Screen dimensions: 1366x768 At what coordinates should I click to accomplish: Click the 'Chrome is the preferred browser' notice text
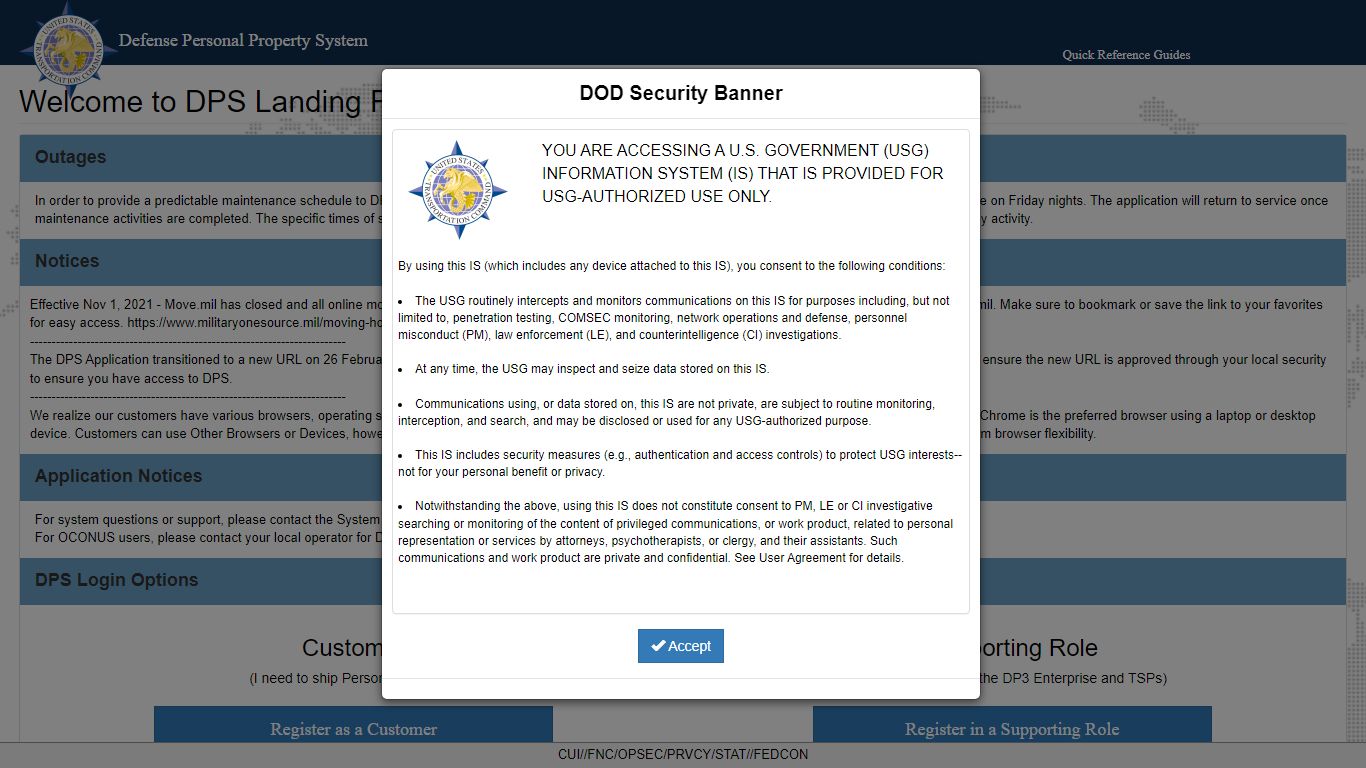coord(1148,415)
